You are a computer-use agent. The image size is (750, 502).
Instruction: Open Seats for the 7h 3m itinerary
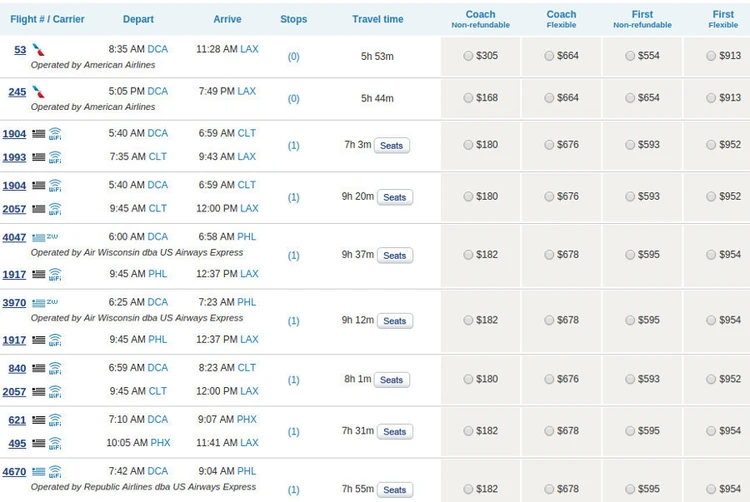point(392,146)
